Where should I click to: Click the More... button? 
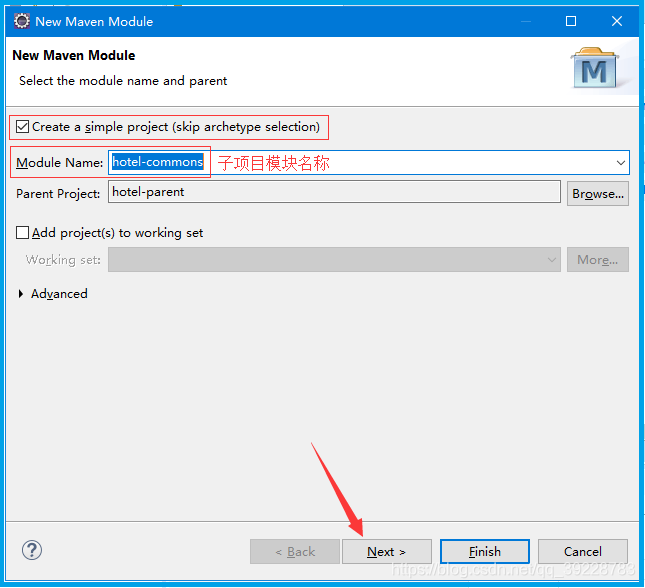598,260
